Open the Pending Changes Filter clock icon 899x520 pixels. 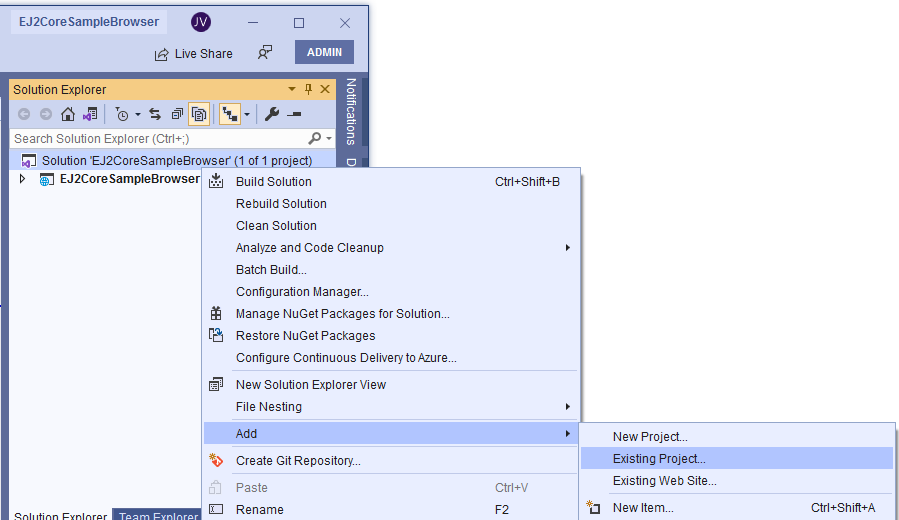(x=122, y=114)
